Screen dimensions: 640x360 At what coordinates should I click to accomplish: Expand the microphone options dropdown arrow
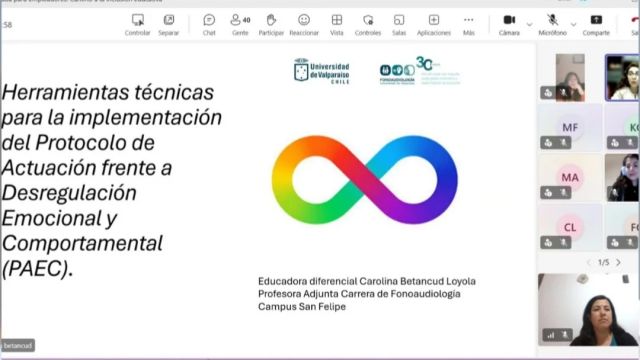point(573,24)
